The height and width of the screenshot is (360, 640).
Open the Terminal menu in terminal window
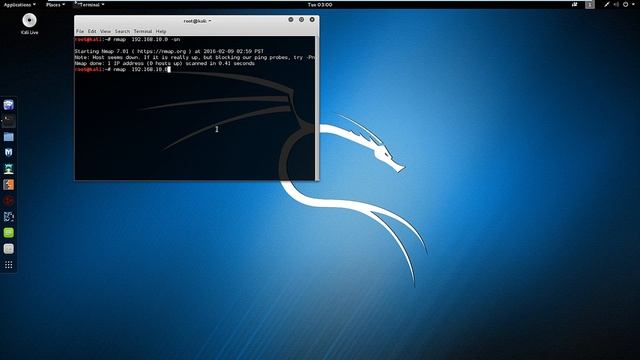pyautogui.click(x=143, y=31)
